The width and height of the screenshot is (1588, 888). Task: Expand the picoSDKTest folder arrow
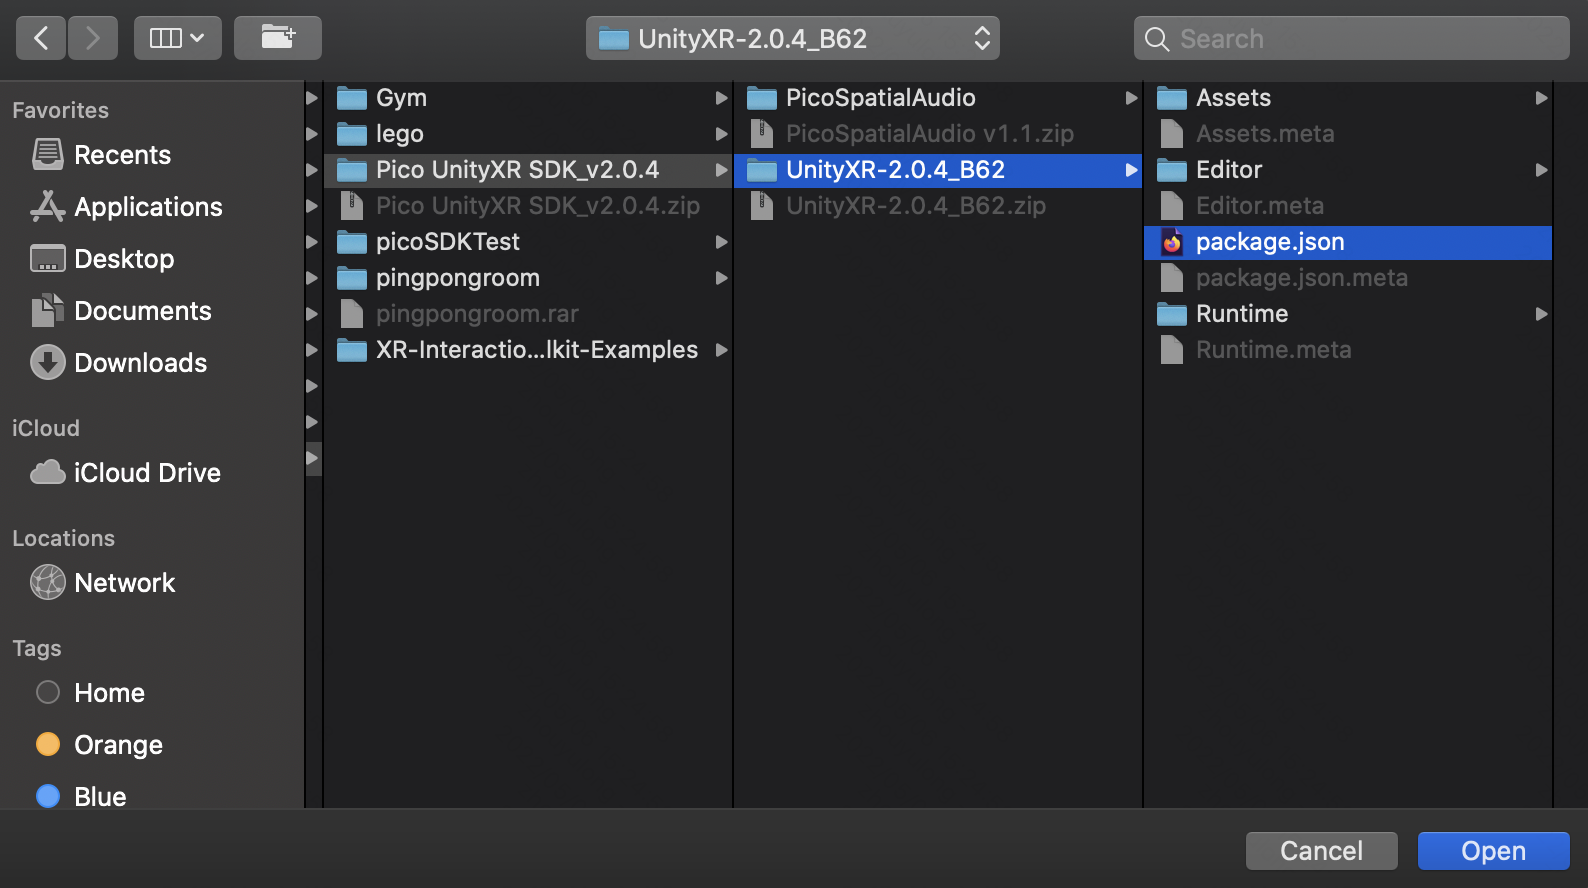[721, 242]
